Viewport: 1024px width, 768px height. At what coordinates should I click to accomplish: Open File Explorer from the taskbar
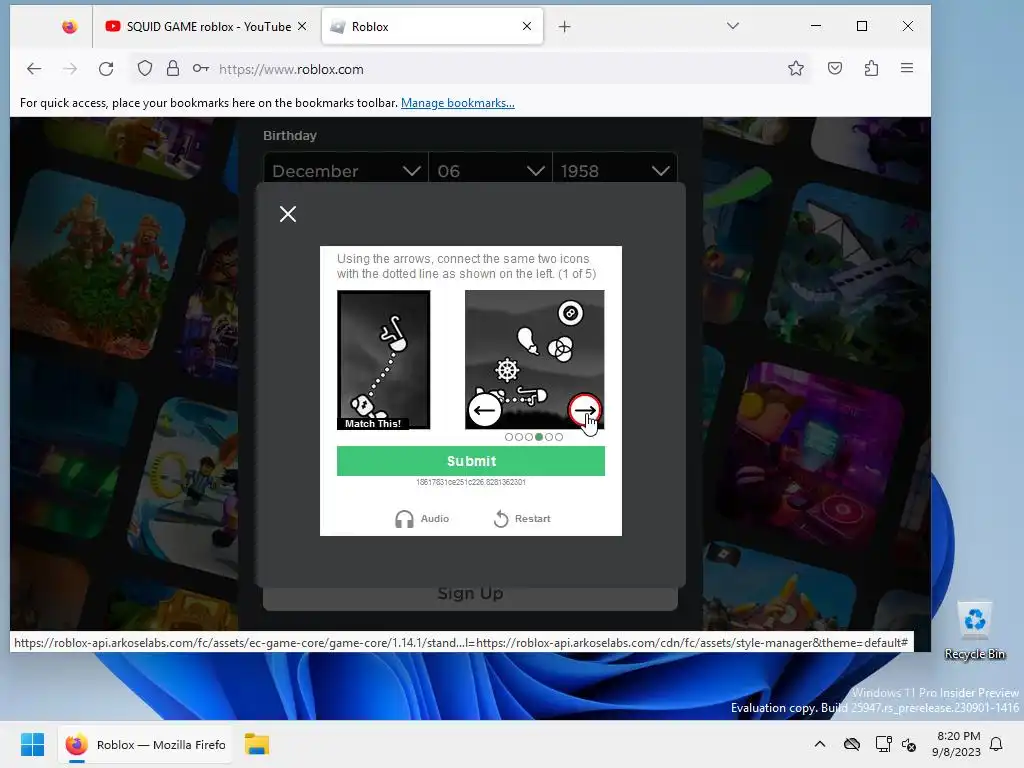click(x=257, y=744)
